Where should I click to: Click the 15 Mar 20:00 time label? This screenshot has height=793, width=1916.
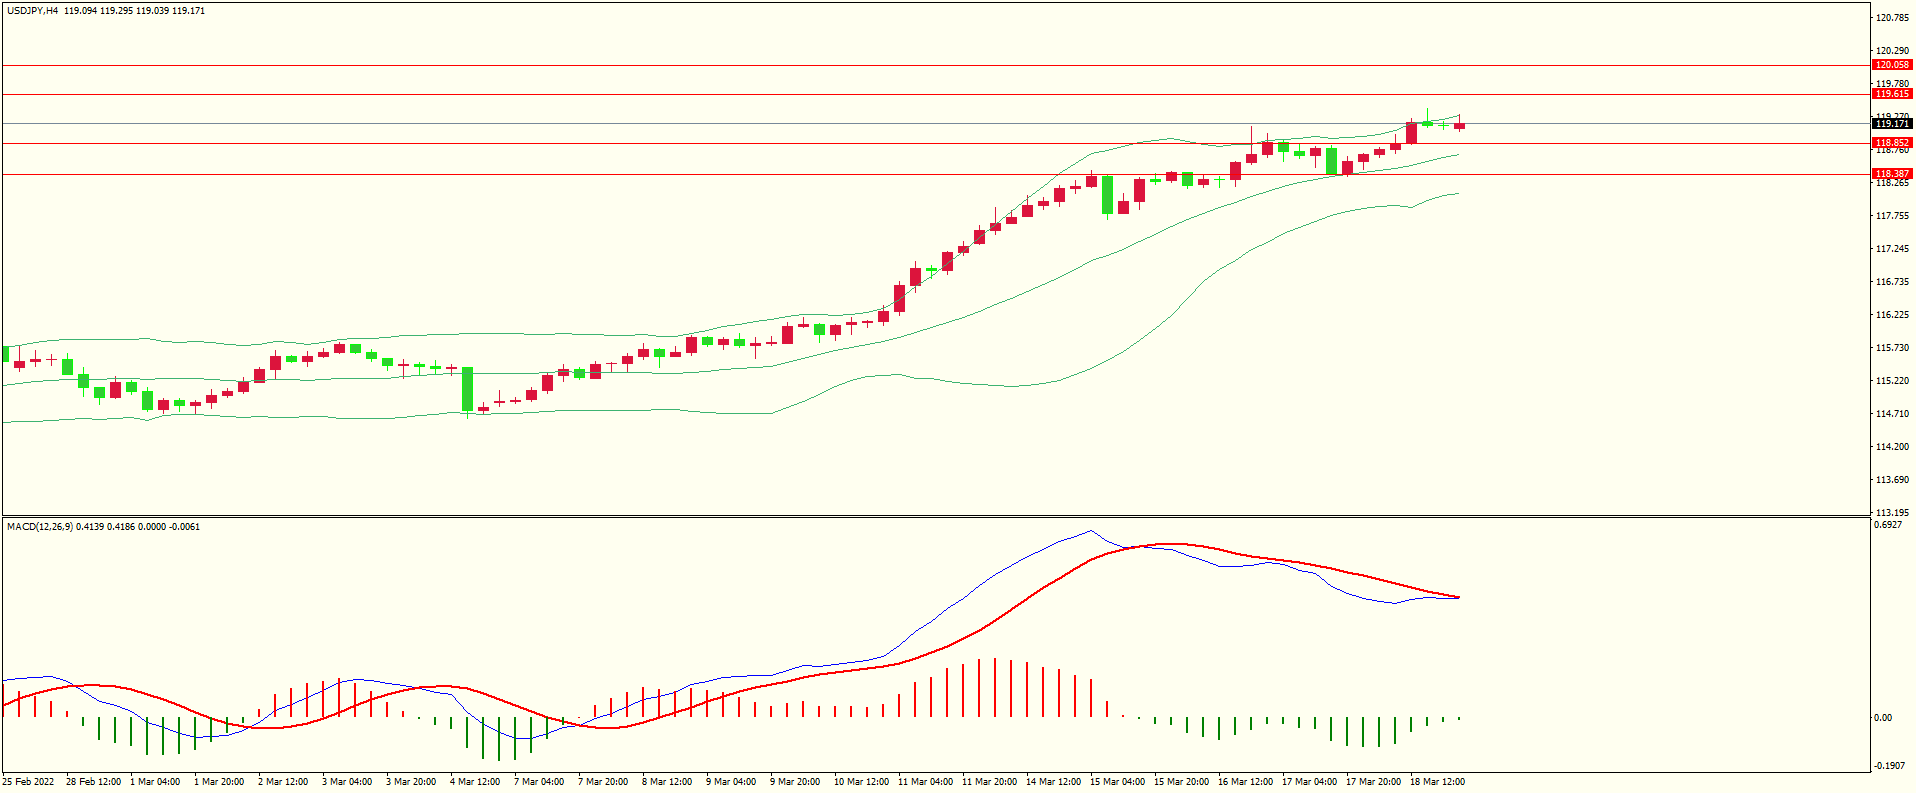tap(1181, 782)
